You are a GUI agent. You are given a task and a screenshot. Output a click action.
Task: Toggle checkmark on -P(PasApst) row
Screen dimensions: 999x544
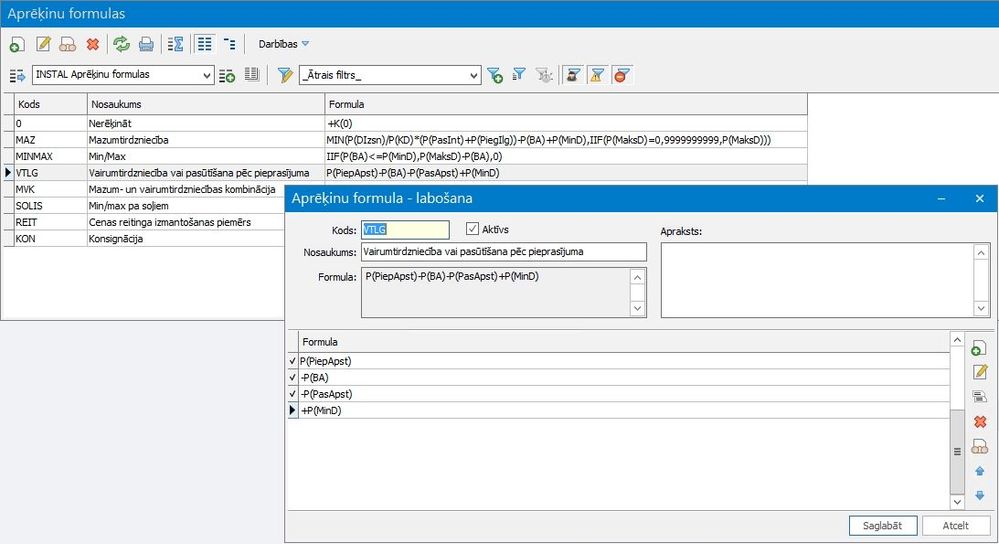[x=292, y=394]
